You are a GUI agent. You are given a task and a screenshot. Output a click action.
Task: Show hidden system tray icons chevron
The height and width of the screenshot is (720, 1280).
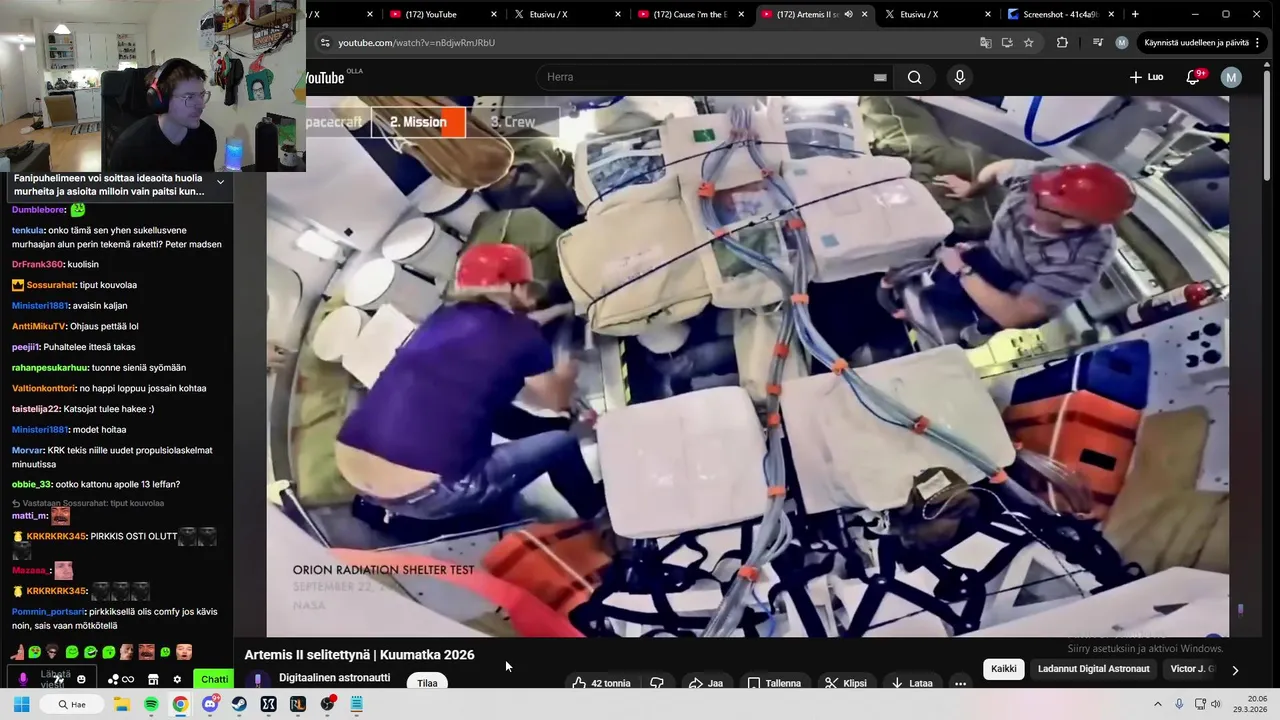[1158, 705]
